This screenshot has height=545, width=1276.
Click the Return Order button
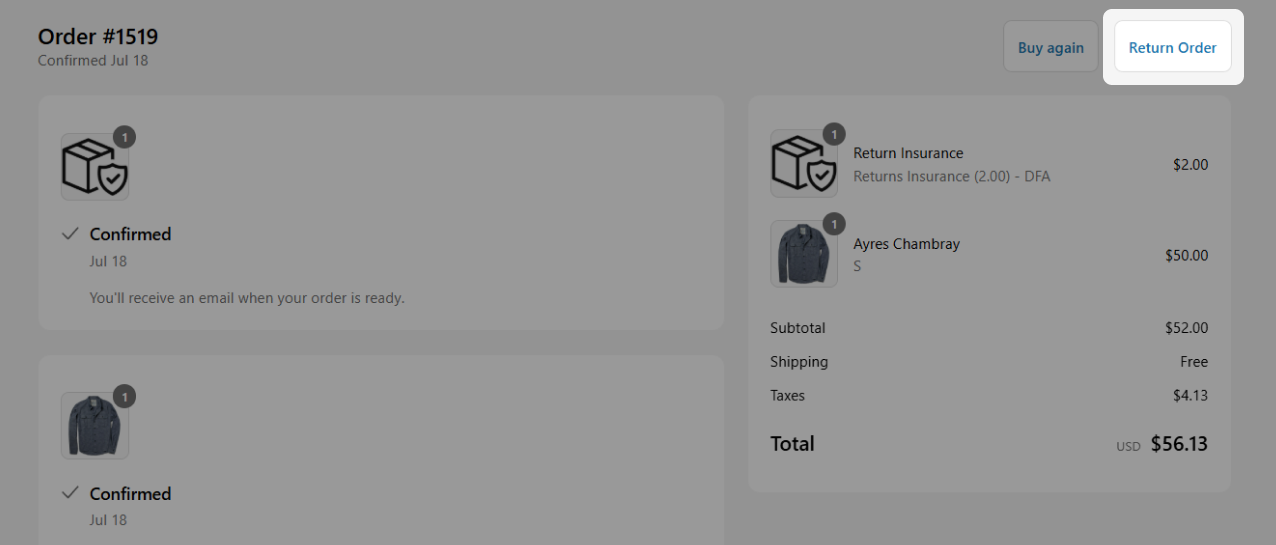click(x=1172, y=47)
